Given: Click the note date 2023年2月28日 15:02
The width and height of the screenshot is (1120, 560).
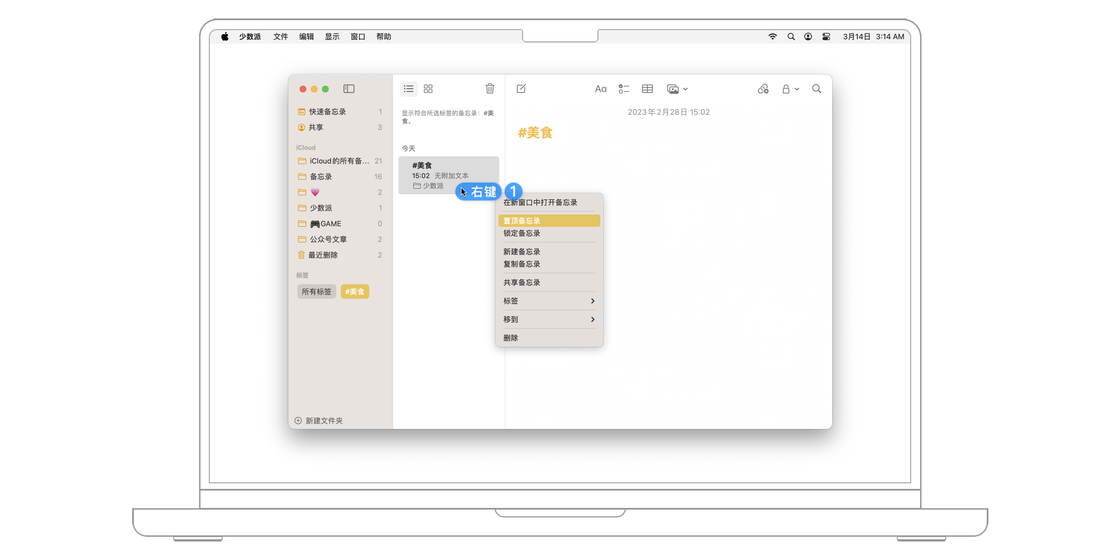Looking at the screenshot, I should (x=669, y=112).
